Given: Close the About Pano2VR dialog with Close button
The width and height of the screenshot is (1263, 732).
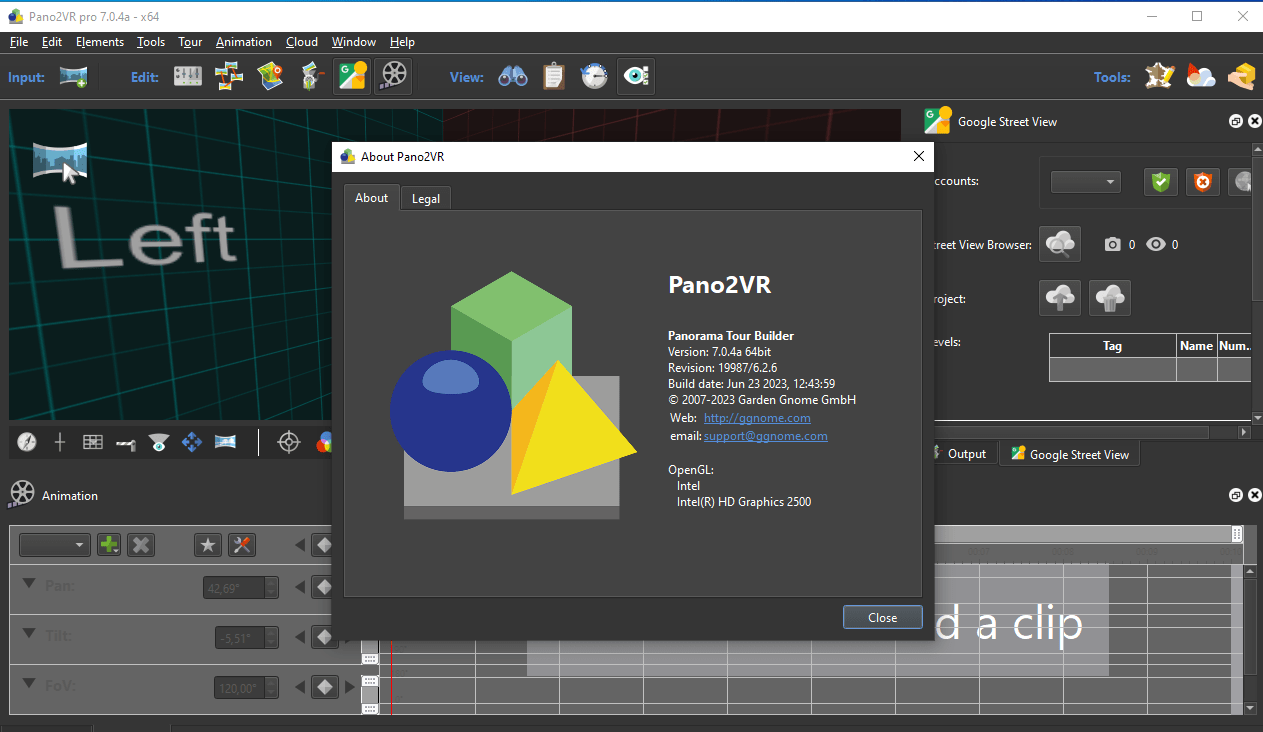Looking at the screenshot, I should (883, 617).
